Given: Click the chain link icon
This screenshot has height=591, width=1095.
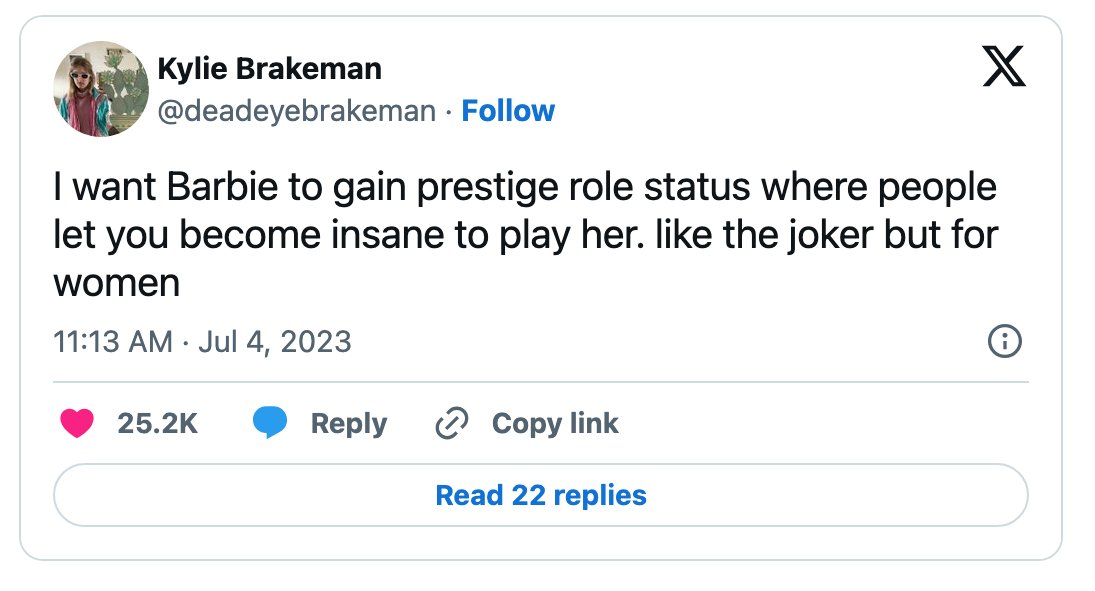Looking at the screenshot, I should pyautogui.click(x=452, y=423).
